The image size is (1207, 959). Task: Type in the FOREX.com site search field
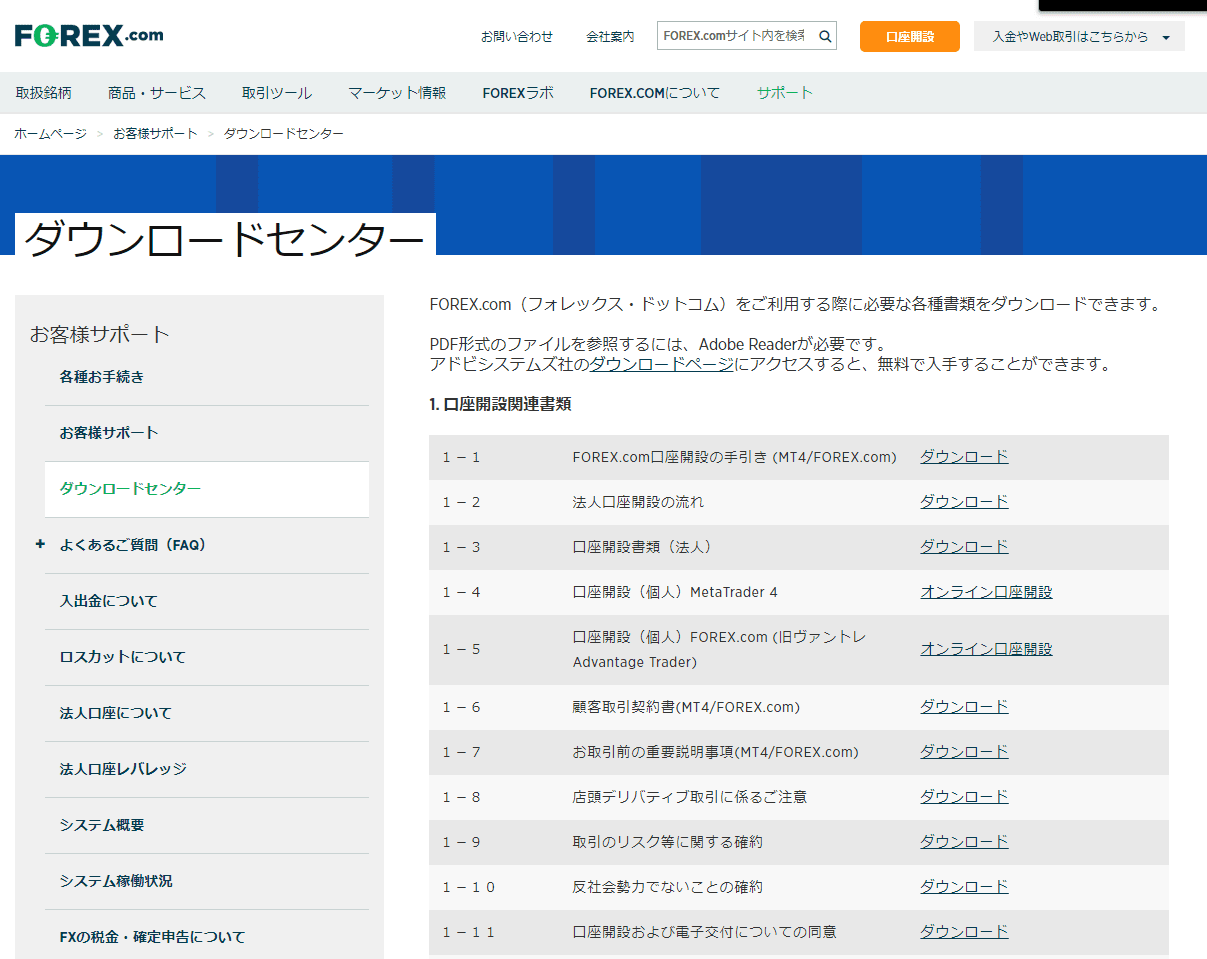pos(735,37)
